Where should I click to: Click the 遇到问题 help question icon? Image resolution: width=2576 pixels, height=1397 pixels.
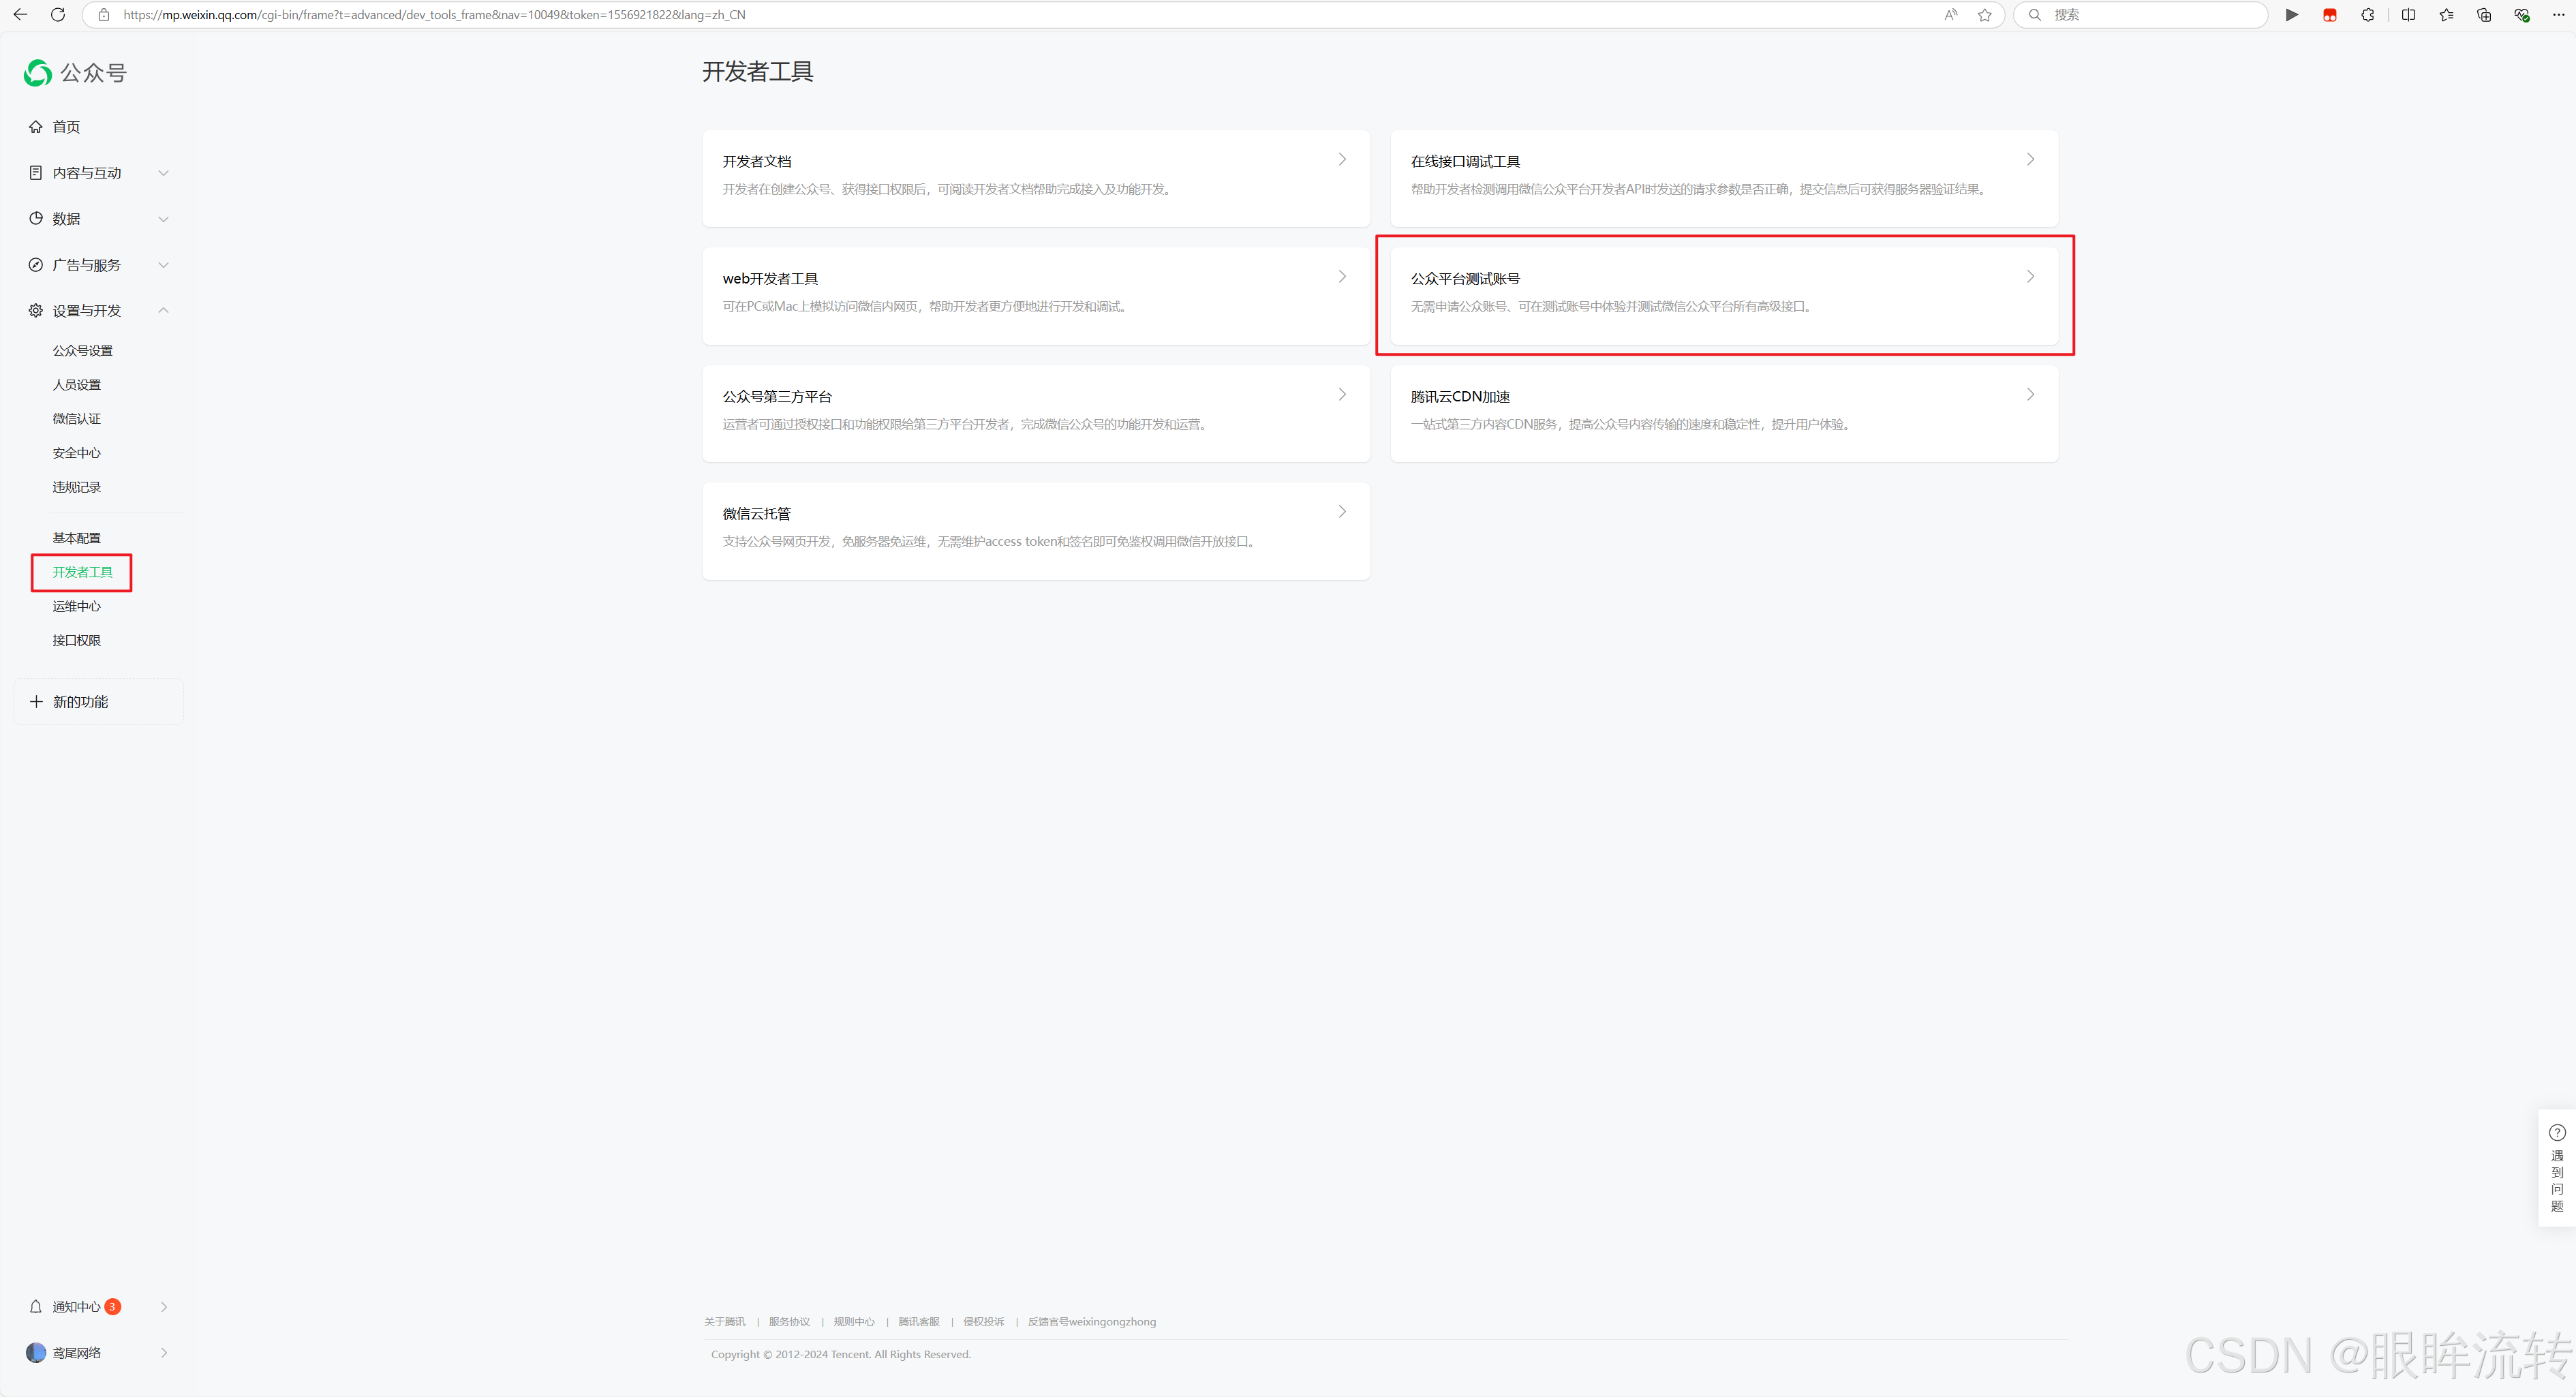(x=2557, y=1133)
